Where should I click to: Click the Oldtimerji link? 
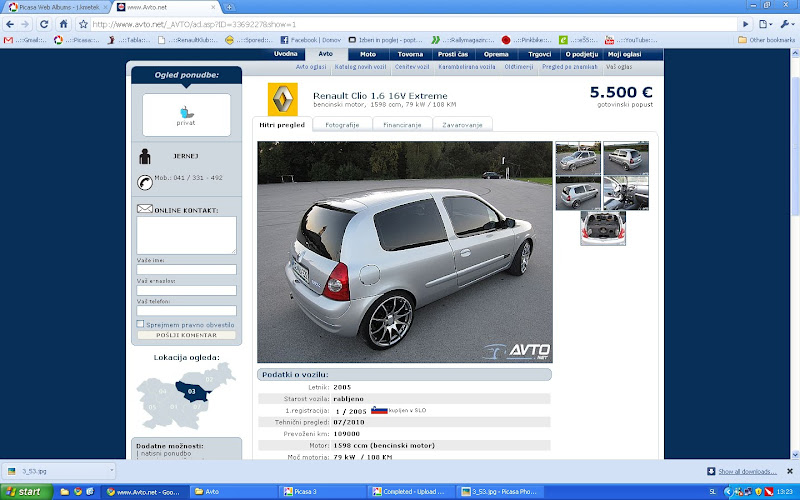click(x=518, y=67)
